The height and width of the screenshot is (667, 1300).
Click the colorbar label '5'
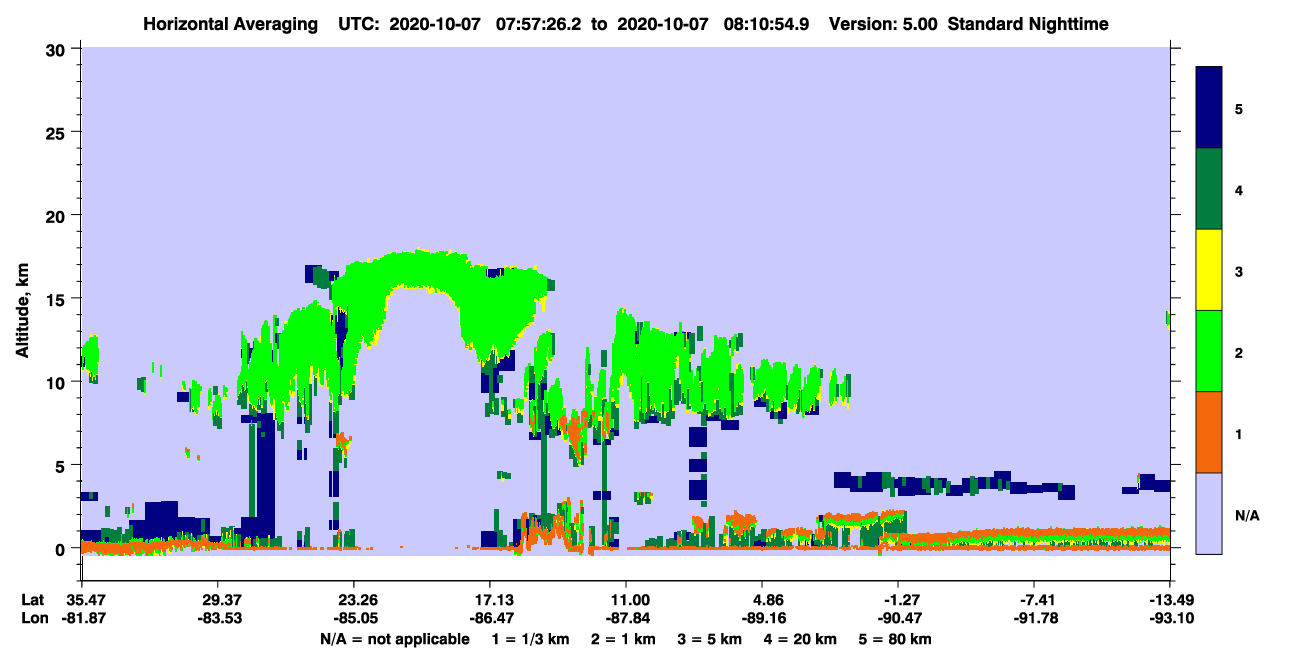coord(1239,108)
